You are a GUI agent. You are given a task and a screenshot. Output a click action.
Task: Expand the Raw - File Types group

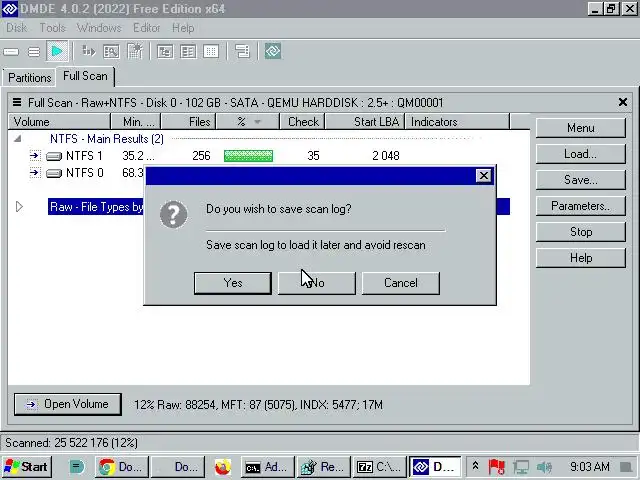click(19, 207)
